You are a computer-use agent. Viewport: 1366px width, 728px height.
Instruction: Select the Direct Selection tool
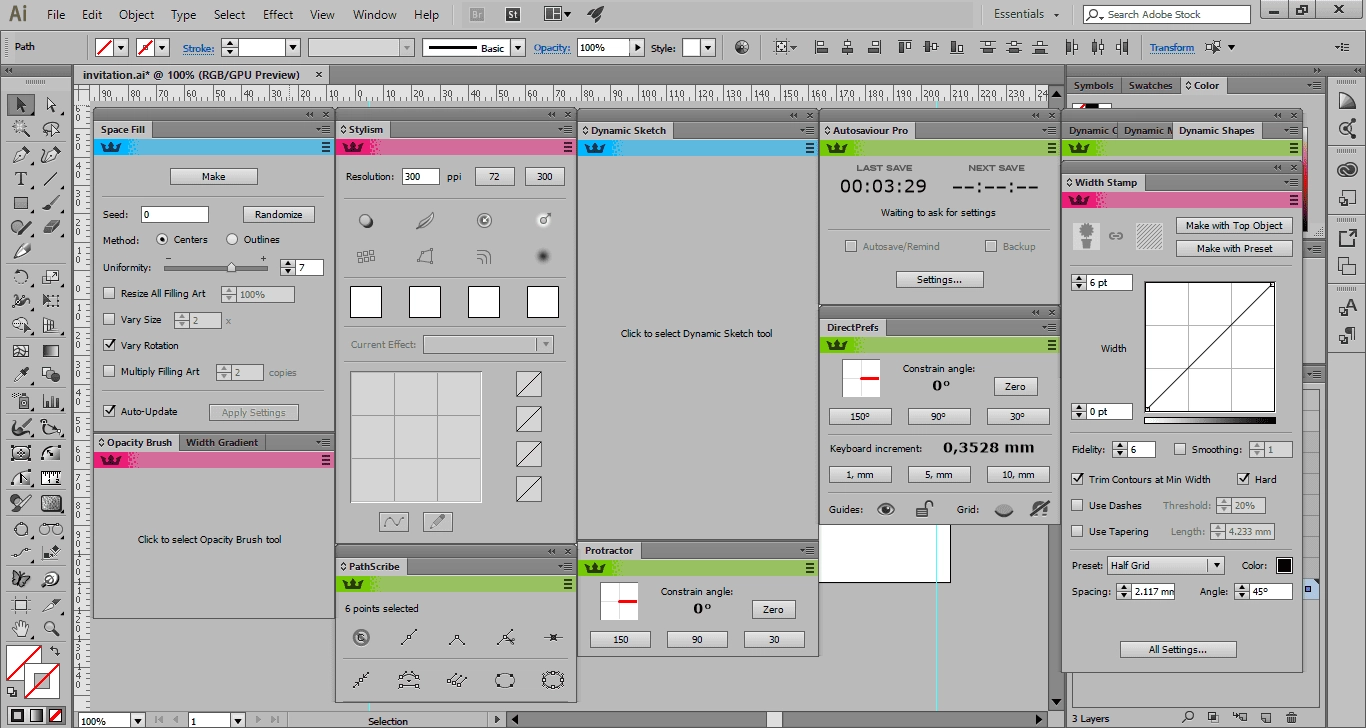[51, 105]
